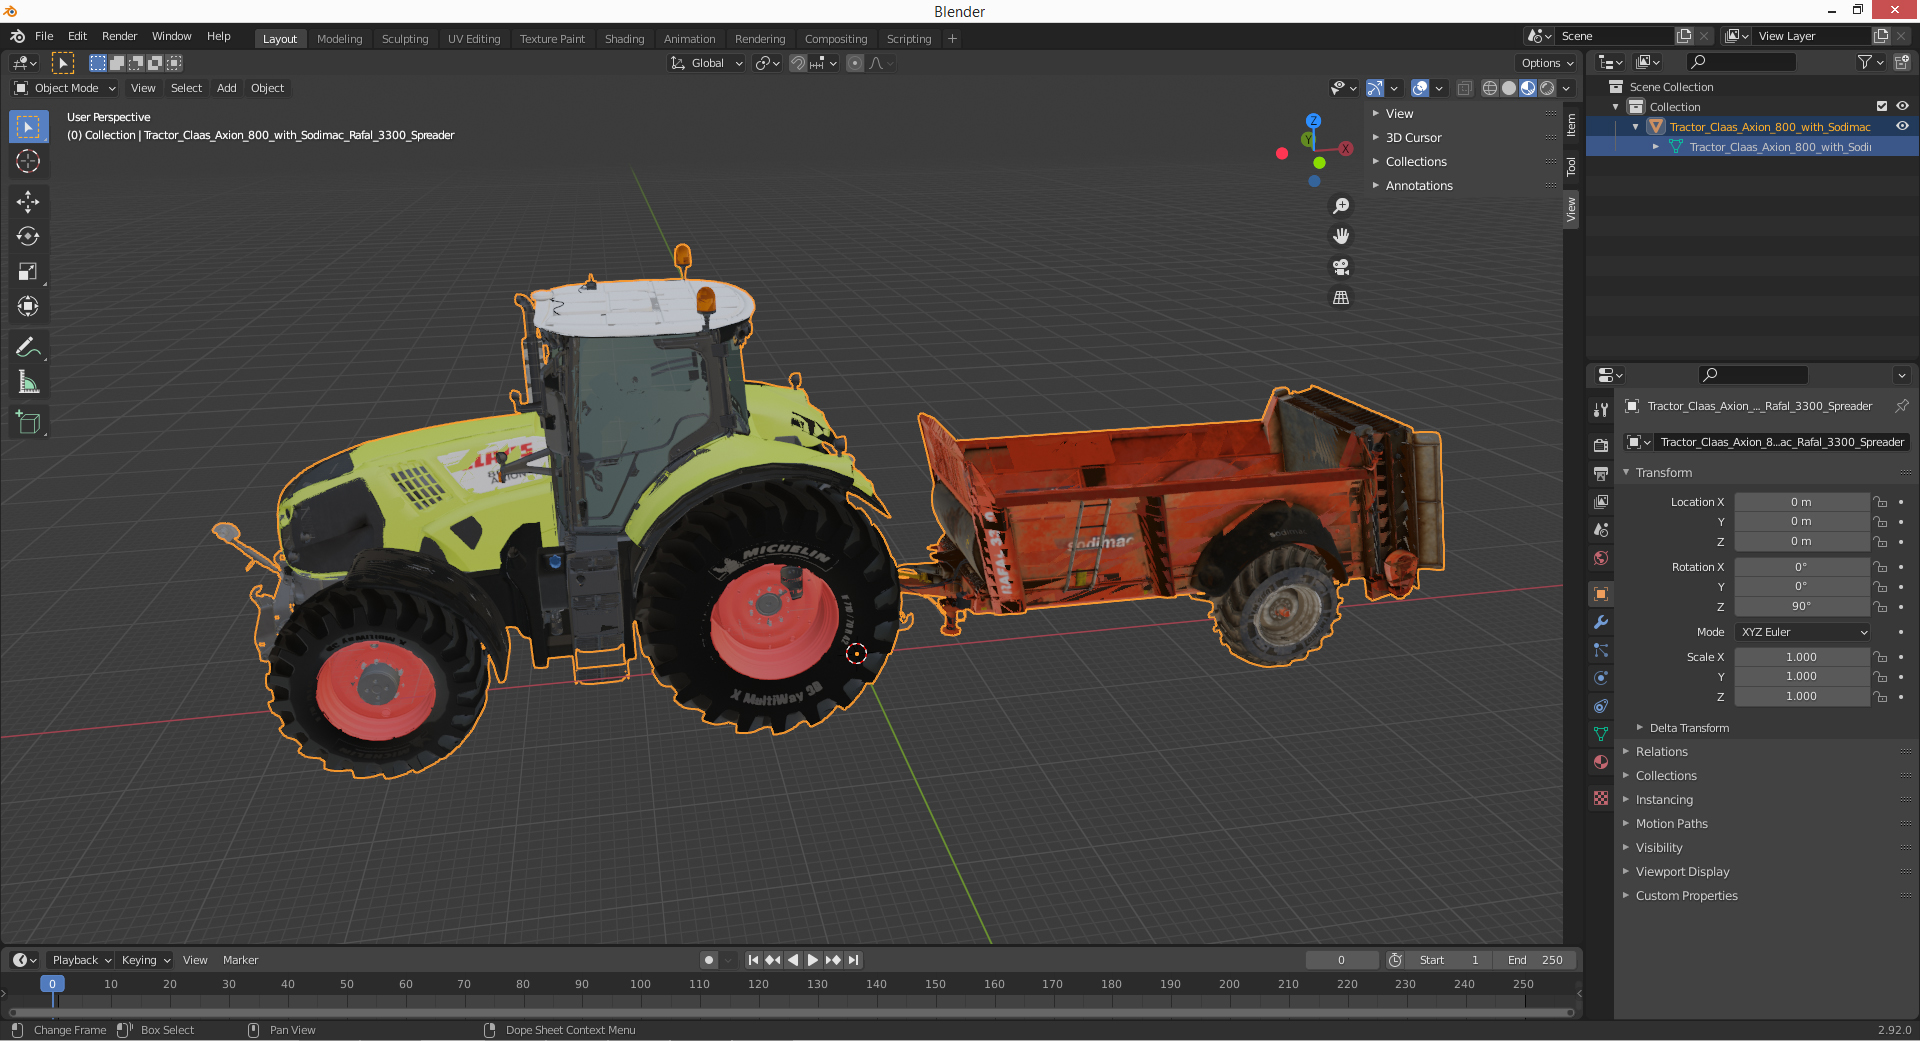Expand 3D Cursor sidebar panel
The height and width of the screenshot is (1041, 1920).
[1413, 138]
